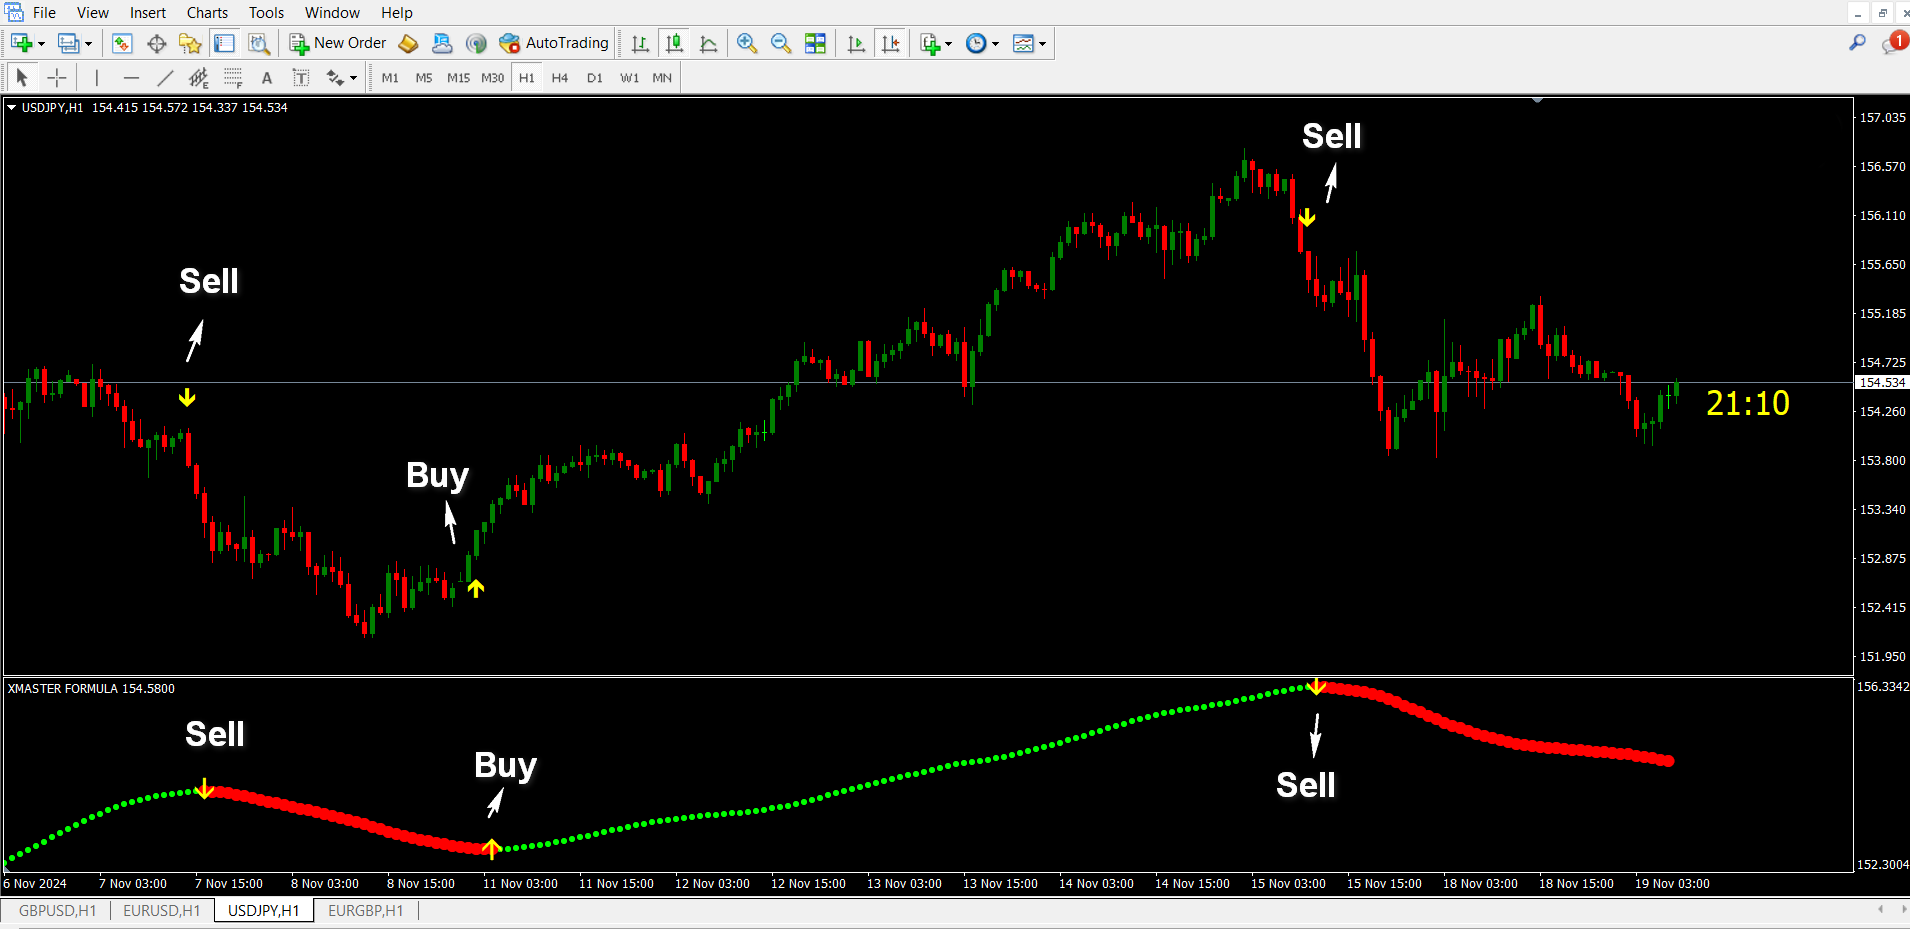Select the H1 timeframe
This screenshot has width=1910, height=929.
pos(527,77)
